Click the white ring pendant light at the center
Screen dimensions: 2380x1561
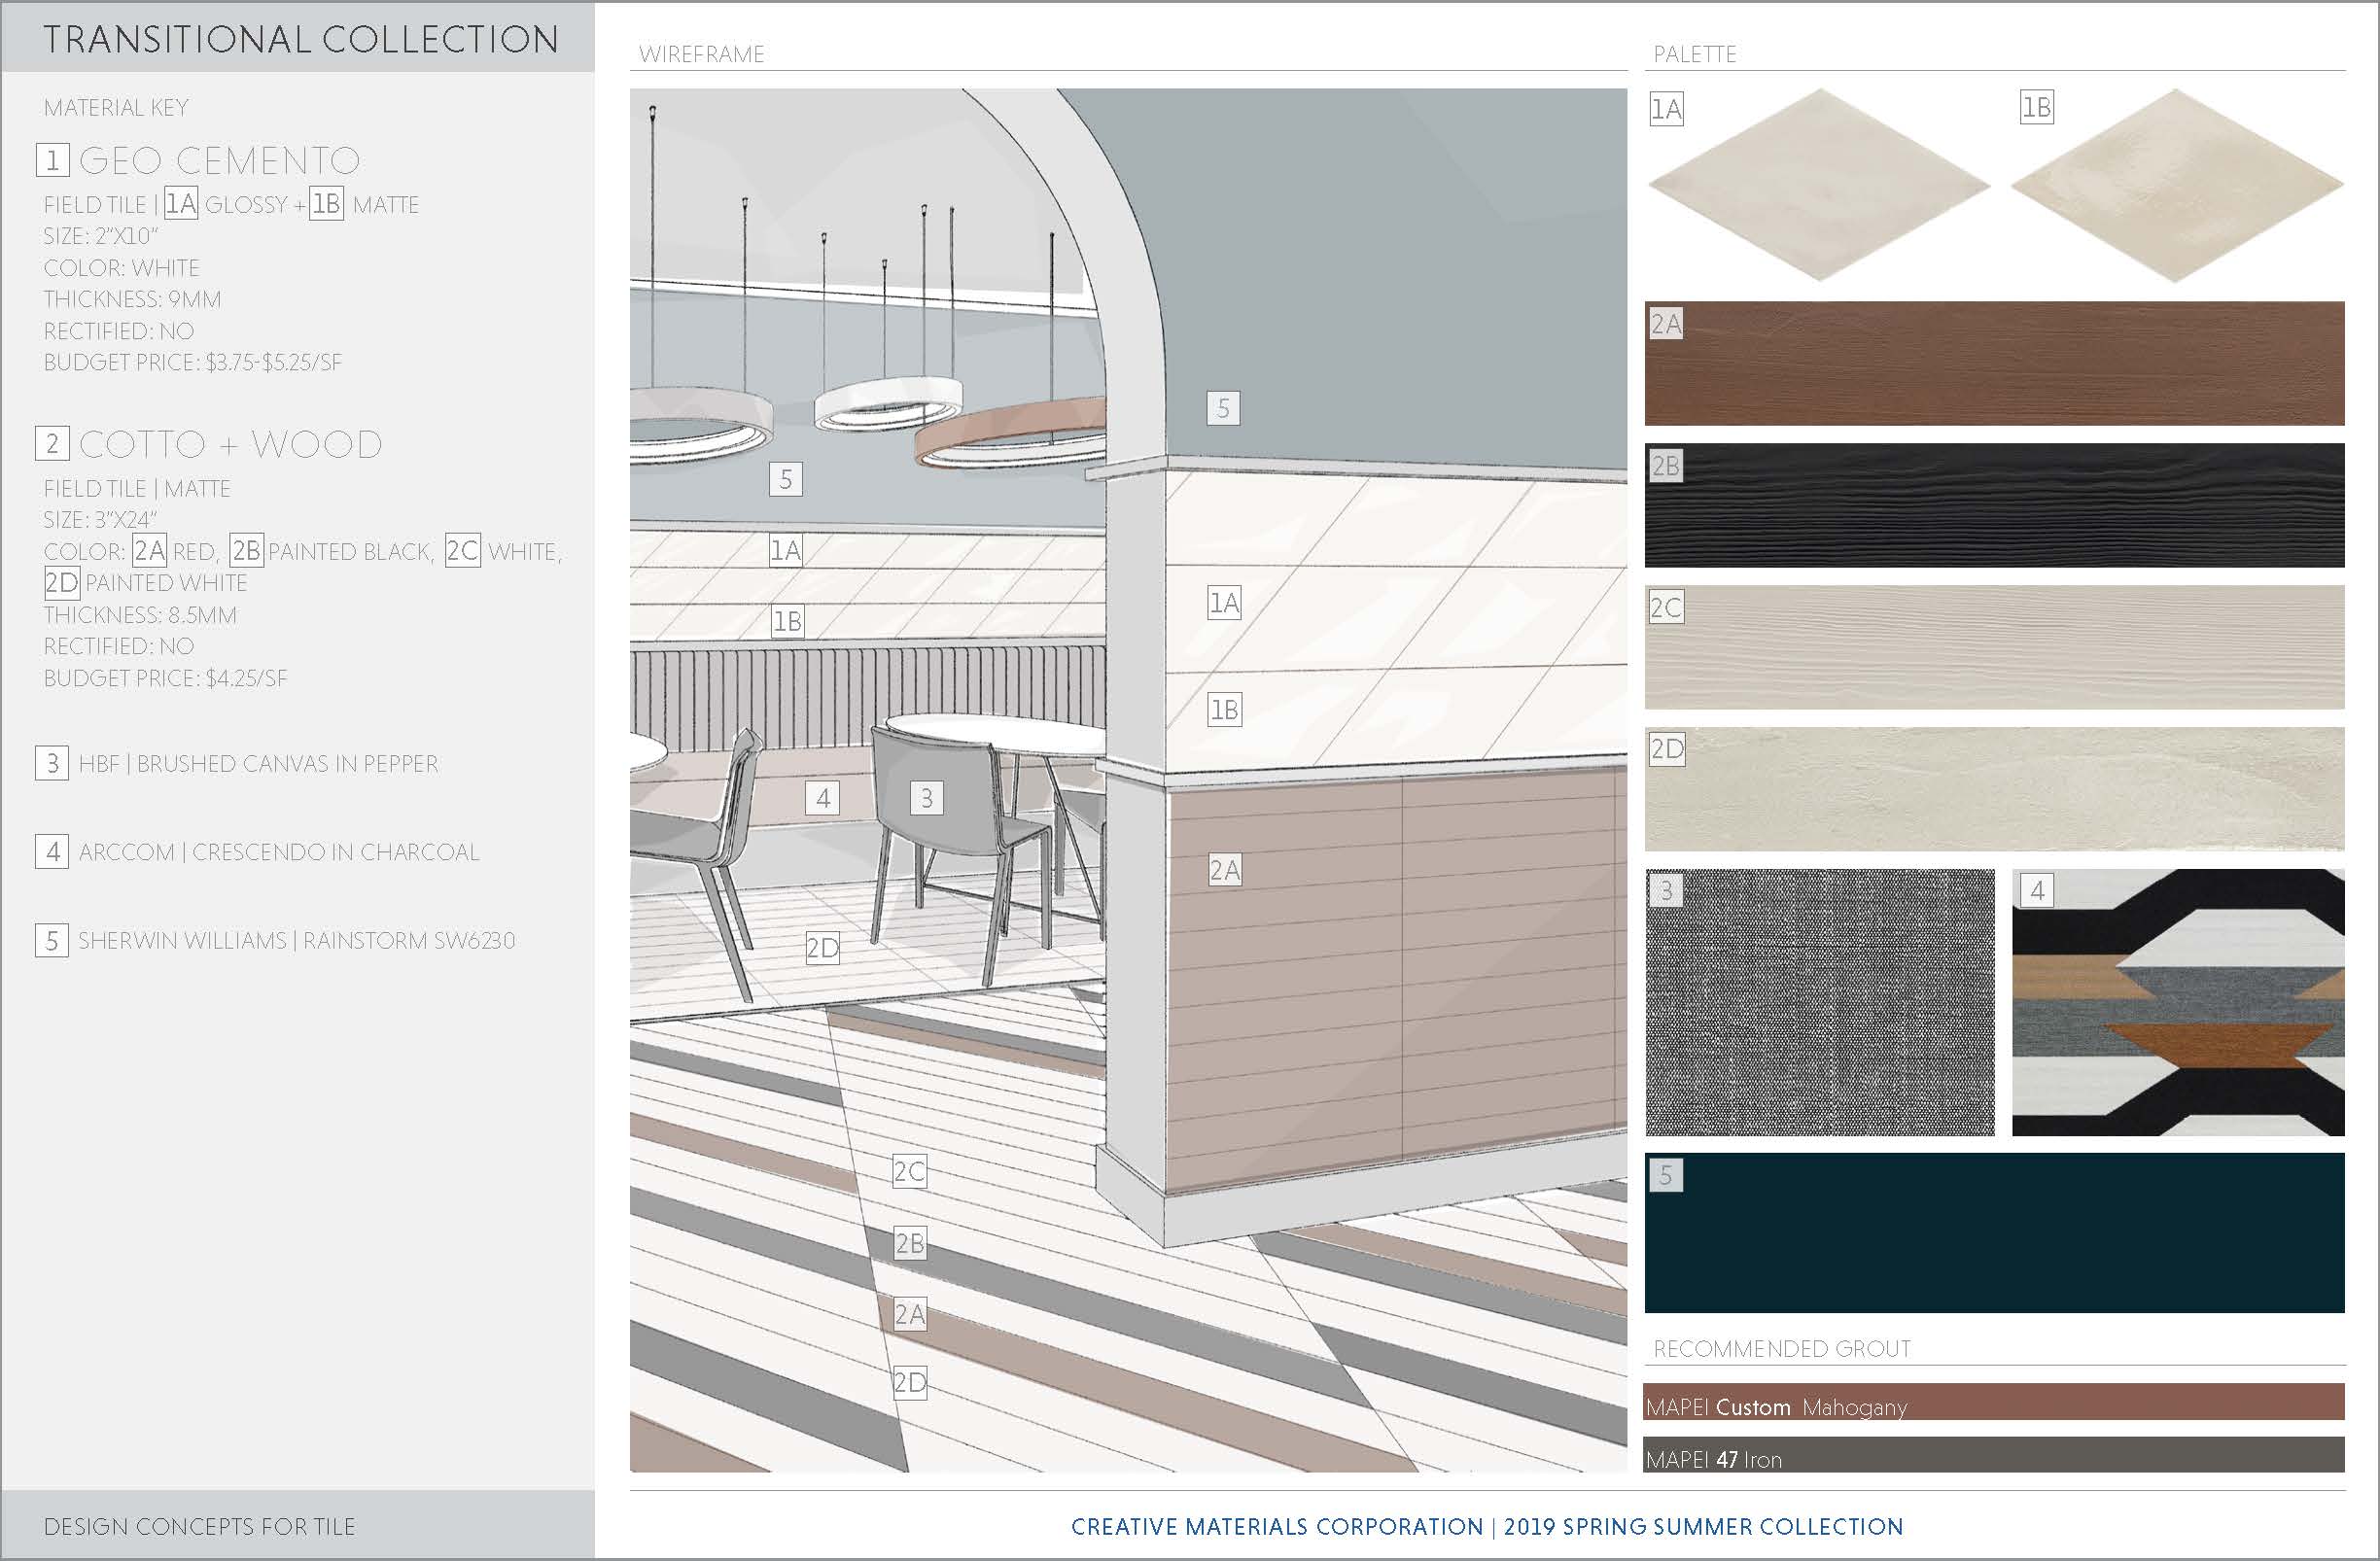888,403
